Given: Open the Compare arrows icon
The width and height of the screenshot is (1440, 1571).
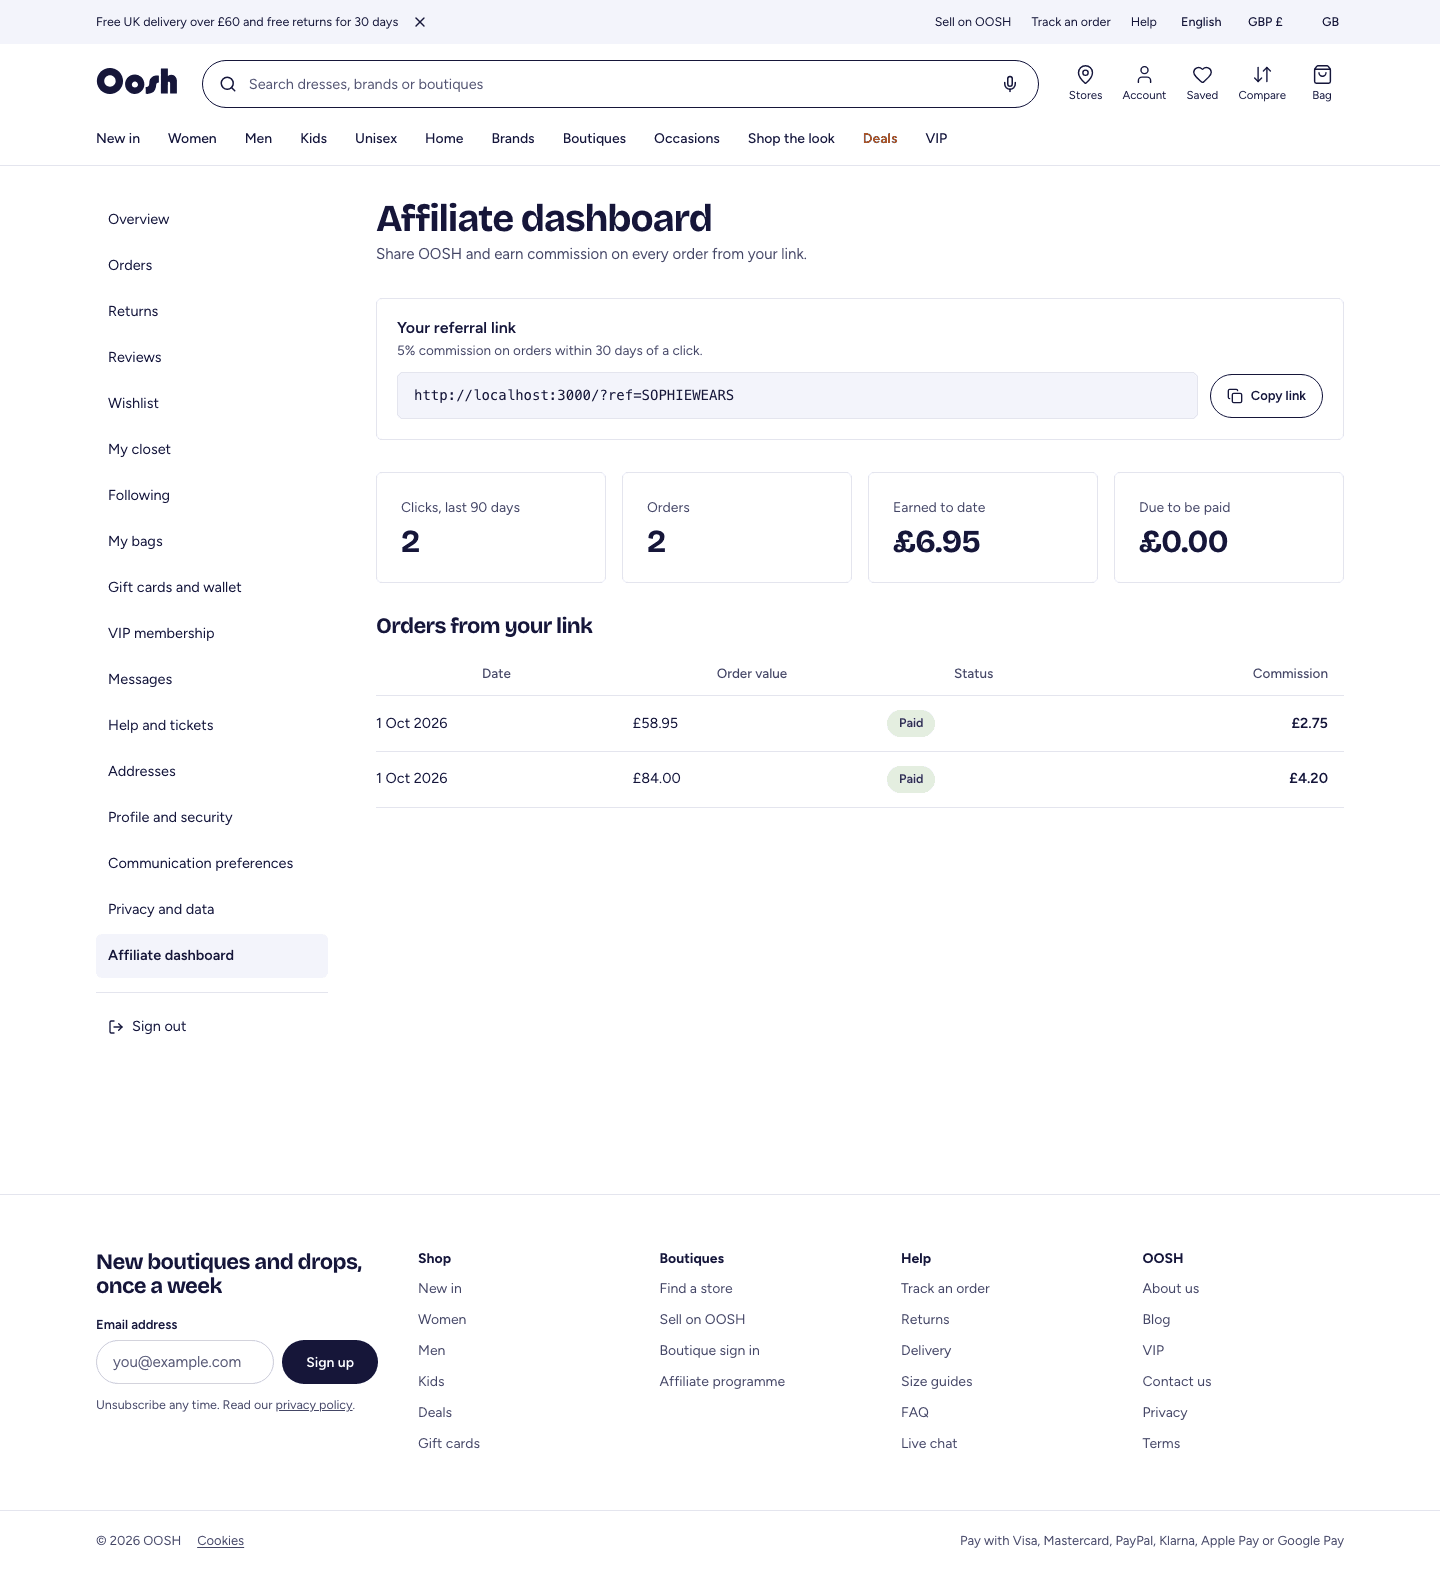Looking at the screenshot, I should pyautogui.click(x=1262, y=83).
